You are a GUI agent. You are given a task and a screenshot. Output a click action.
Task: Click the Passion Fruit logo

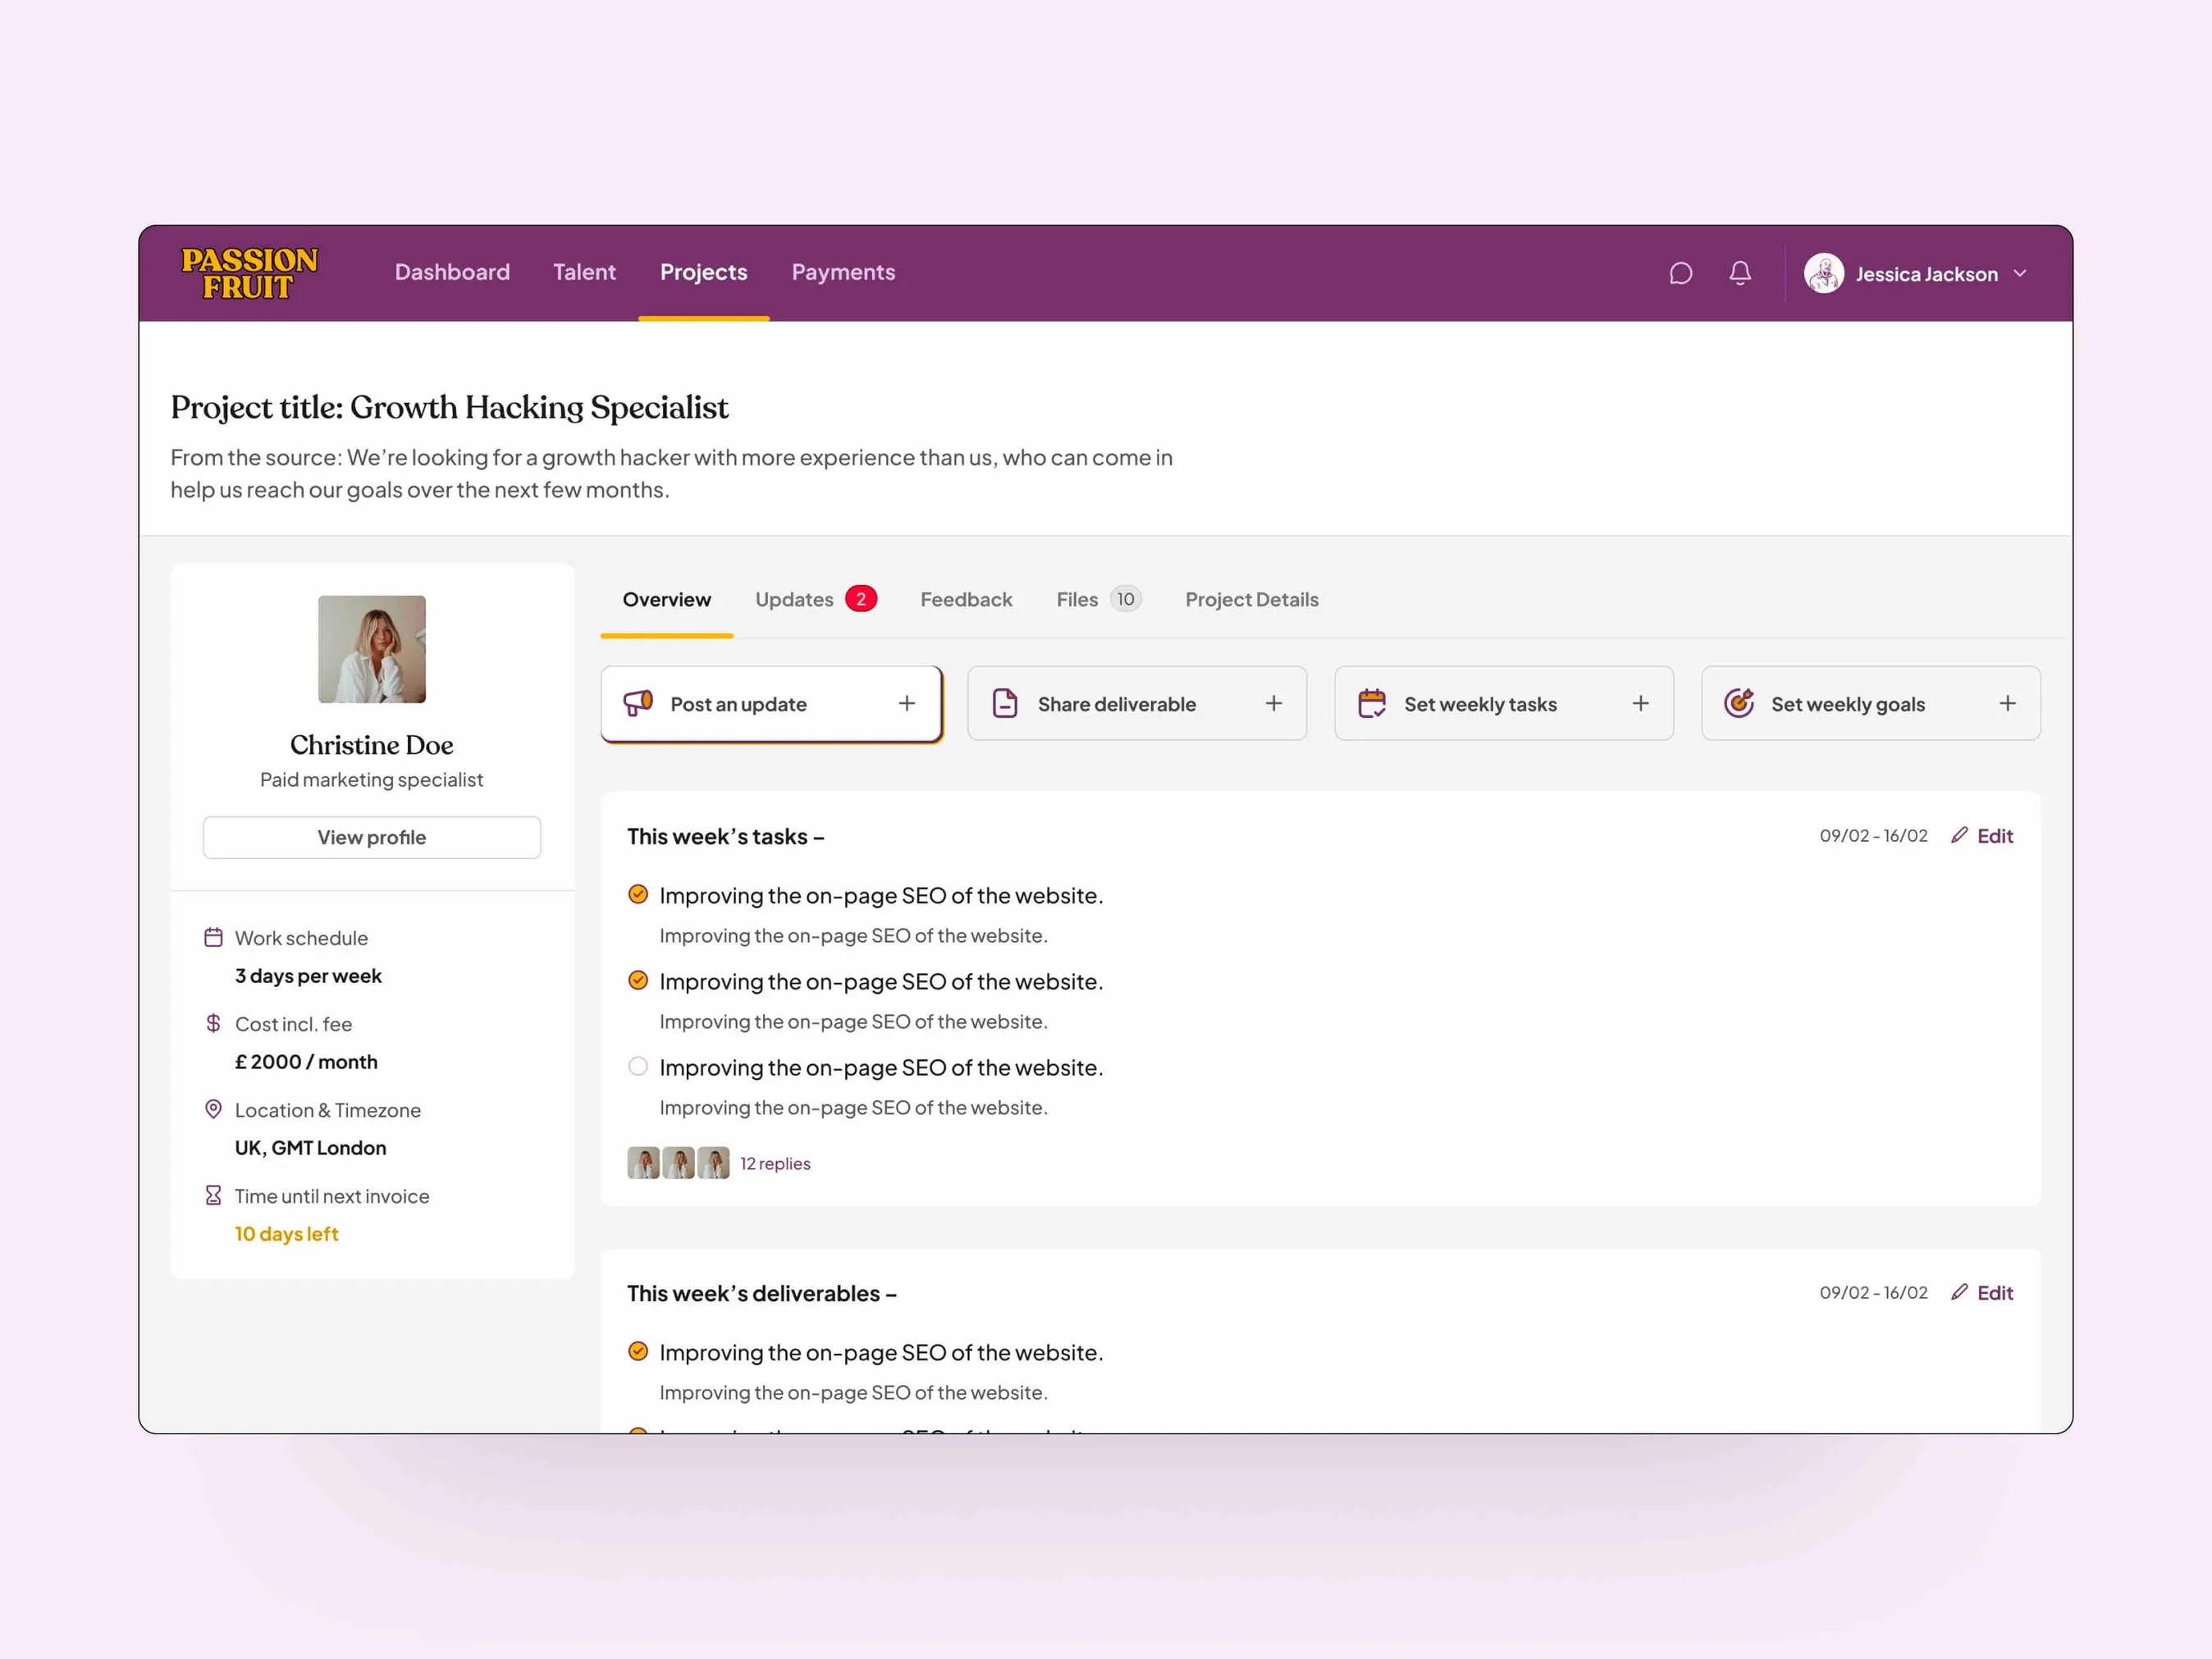(249, 273)
